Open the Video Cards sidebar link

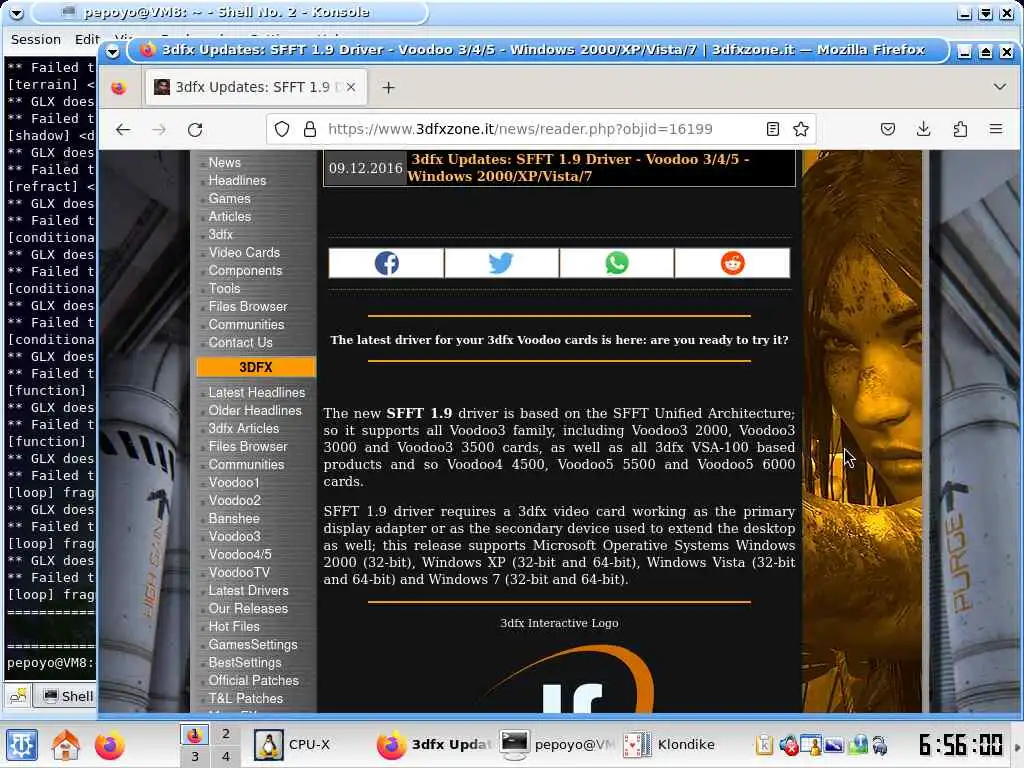244,253
